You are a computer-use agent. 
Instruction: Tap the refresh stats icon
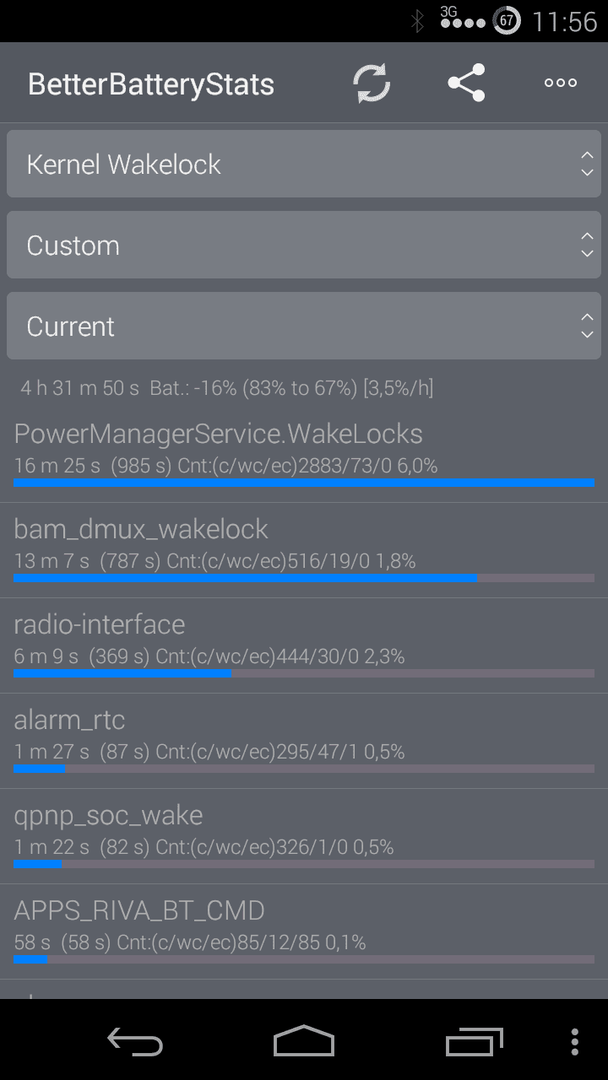pos(372,83)
